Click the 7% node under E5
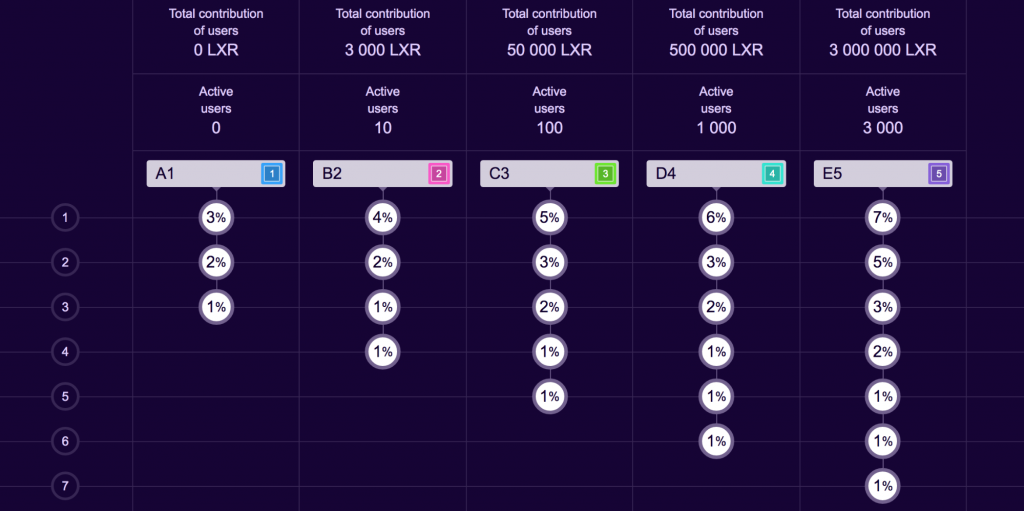This screenshot has width=1024, height=511. click(x=882, y=217)
